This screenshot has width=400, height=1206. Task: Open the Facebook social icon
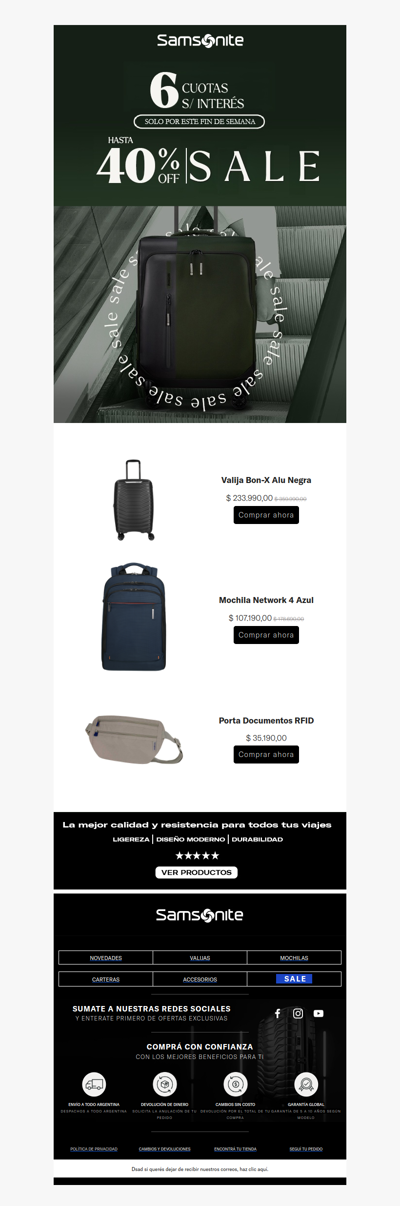point(278,1014)
